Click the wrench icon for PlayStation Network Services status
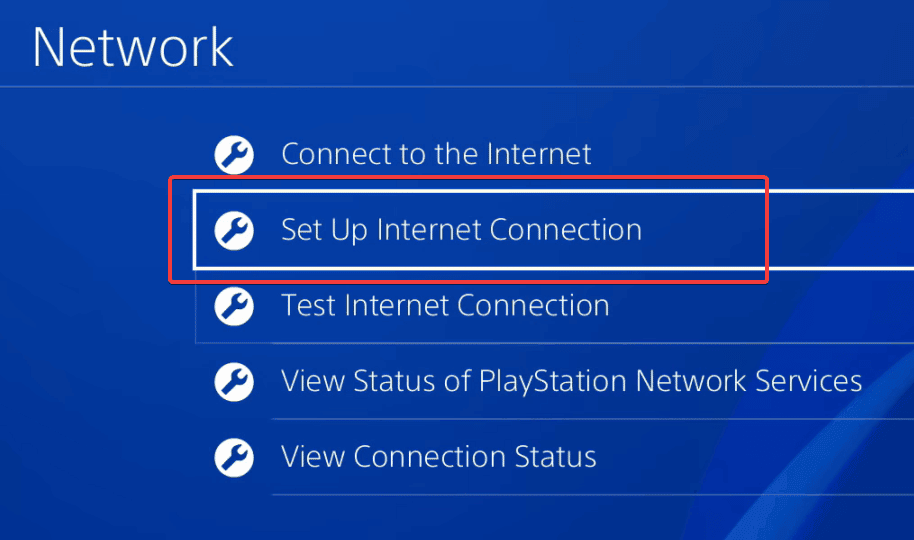This screenshot has width=914, height=540. pos(235,381)
